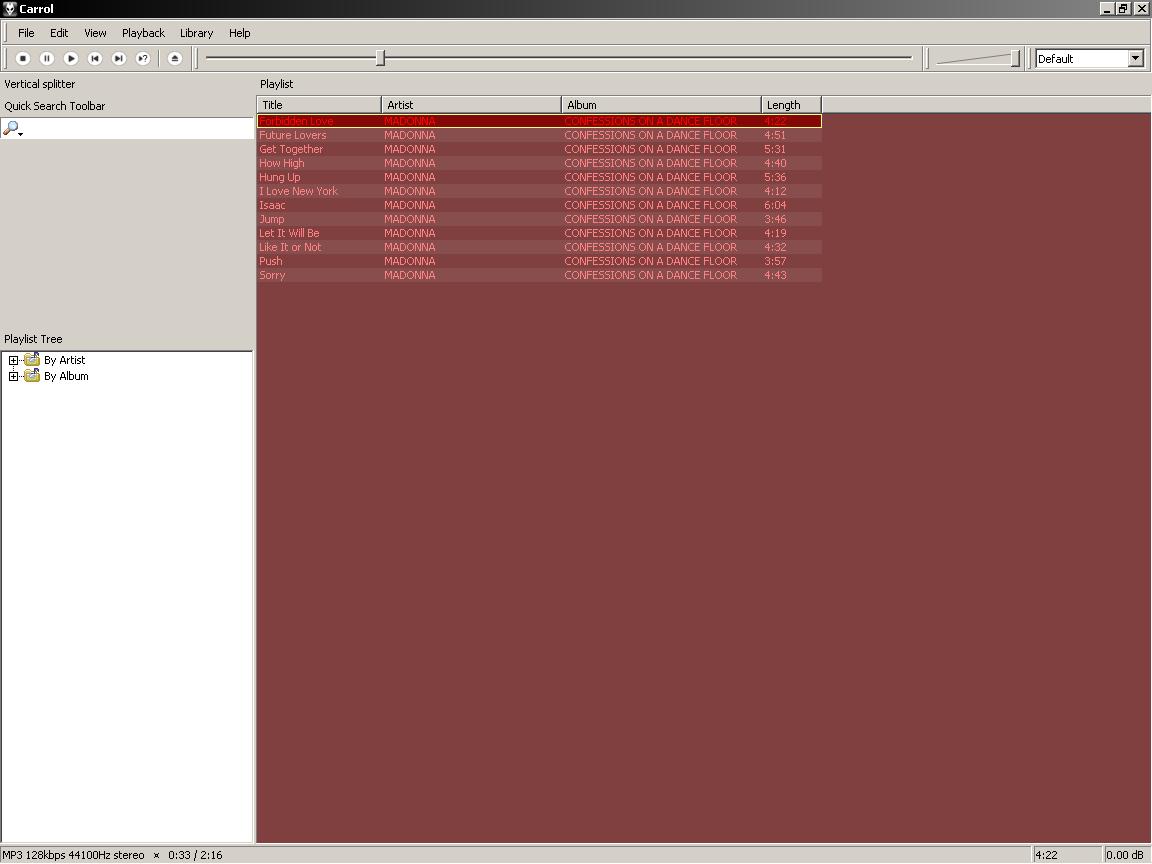Click the volume slider handle

tap(1015, 59)
